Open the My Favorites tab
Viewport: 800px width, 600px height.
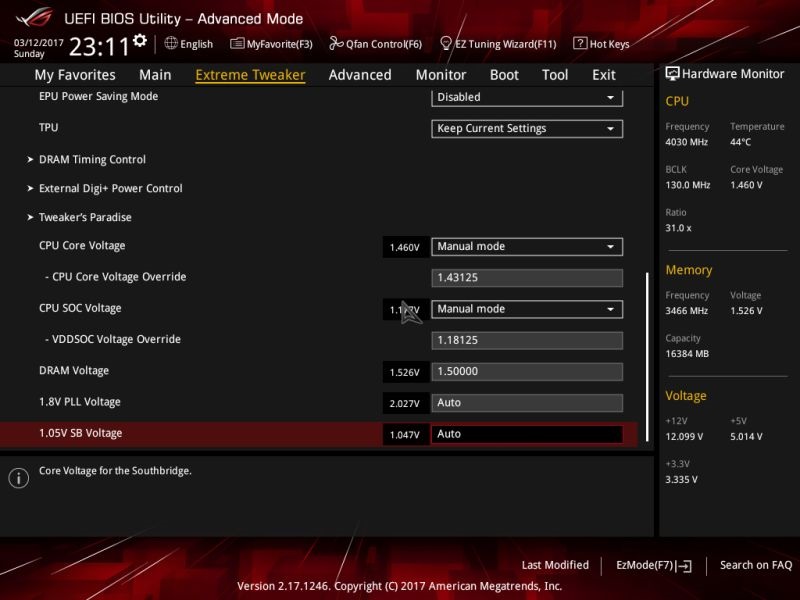click(x=75, y=75)
